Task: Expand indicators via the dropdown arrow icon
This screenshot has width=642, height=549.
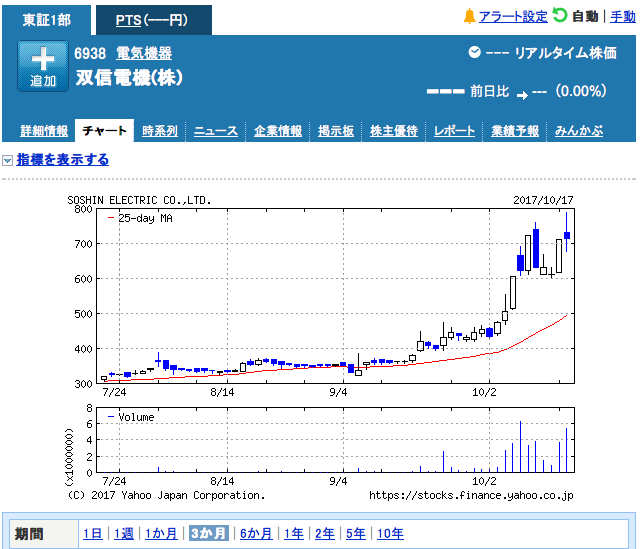Action: pyautogui.click(x=7, y=160)
